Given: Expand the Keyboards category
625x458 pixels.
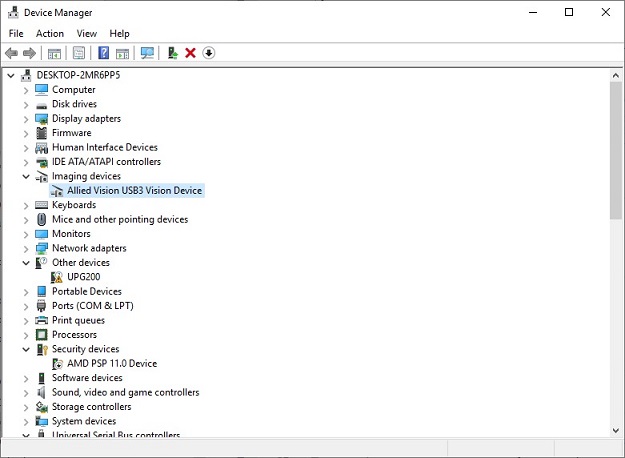Looking at the screenshot, I should tap(26, 205).
